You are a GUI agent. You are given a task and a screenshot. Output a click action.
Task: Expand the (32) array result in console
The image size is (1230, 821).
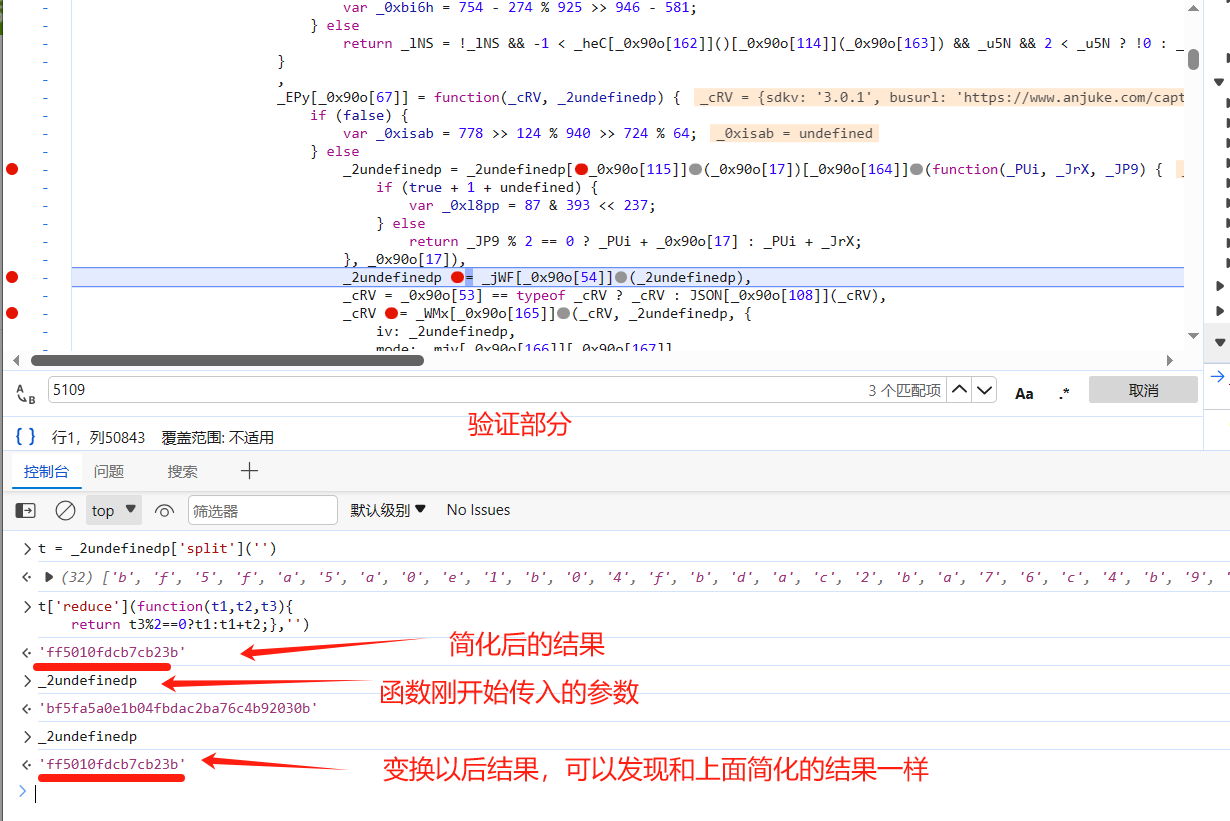point(49,577)
